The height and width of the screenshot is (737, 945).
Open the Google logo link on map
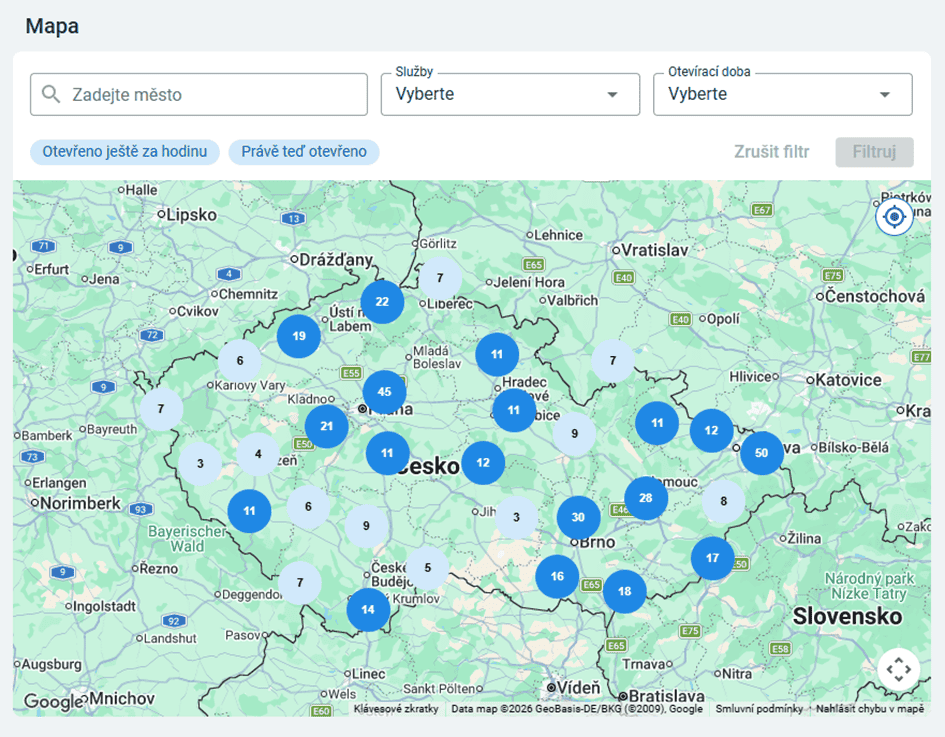tap(53, 701)
